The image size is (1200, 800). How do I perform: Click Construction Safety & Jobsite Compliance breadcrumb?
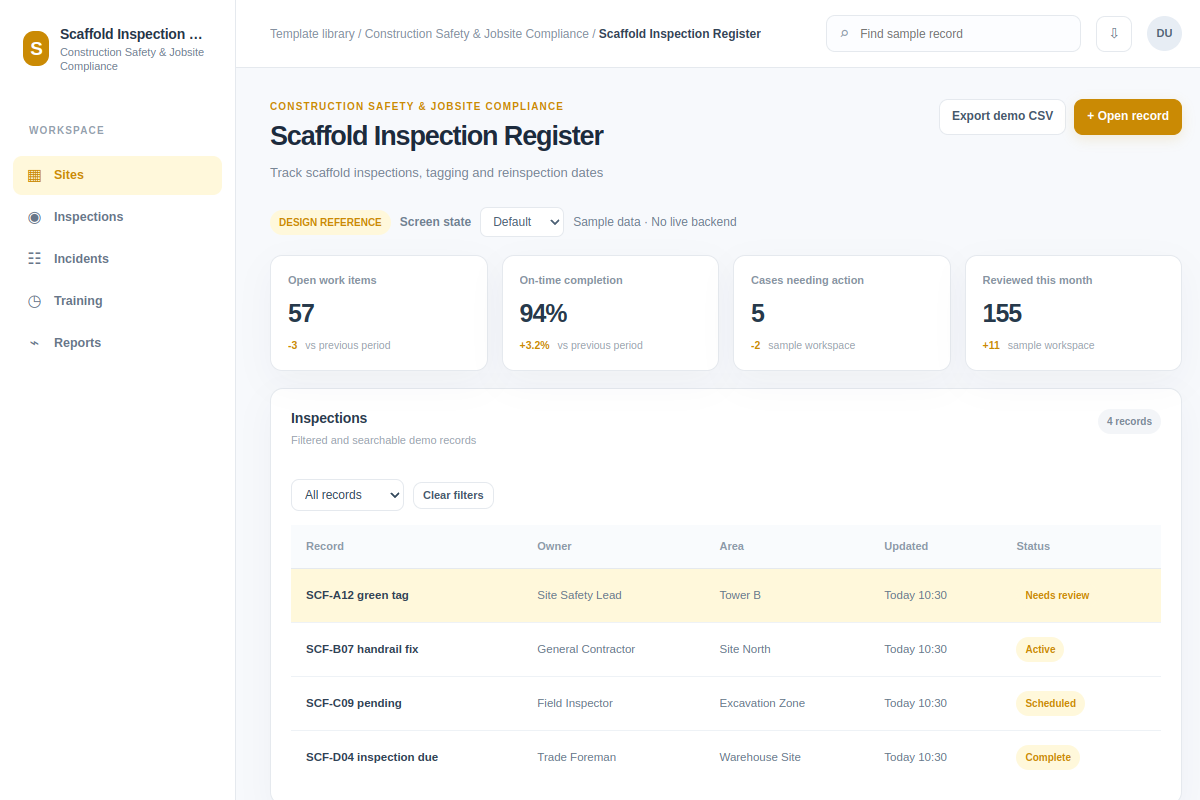(477, 34)
